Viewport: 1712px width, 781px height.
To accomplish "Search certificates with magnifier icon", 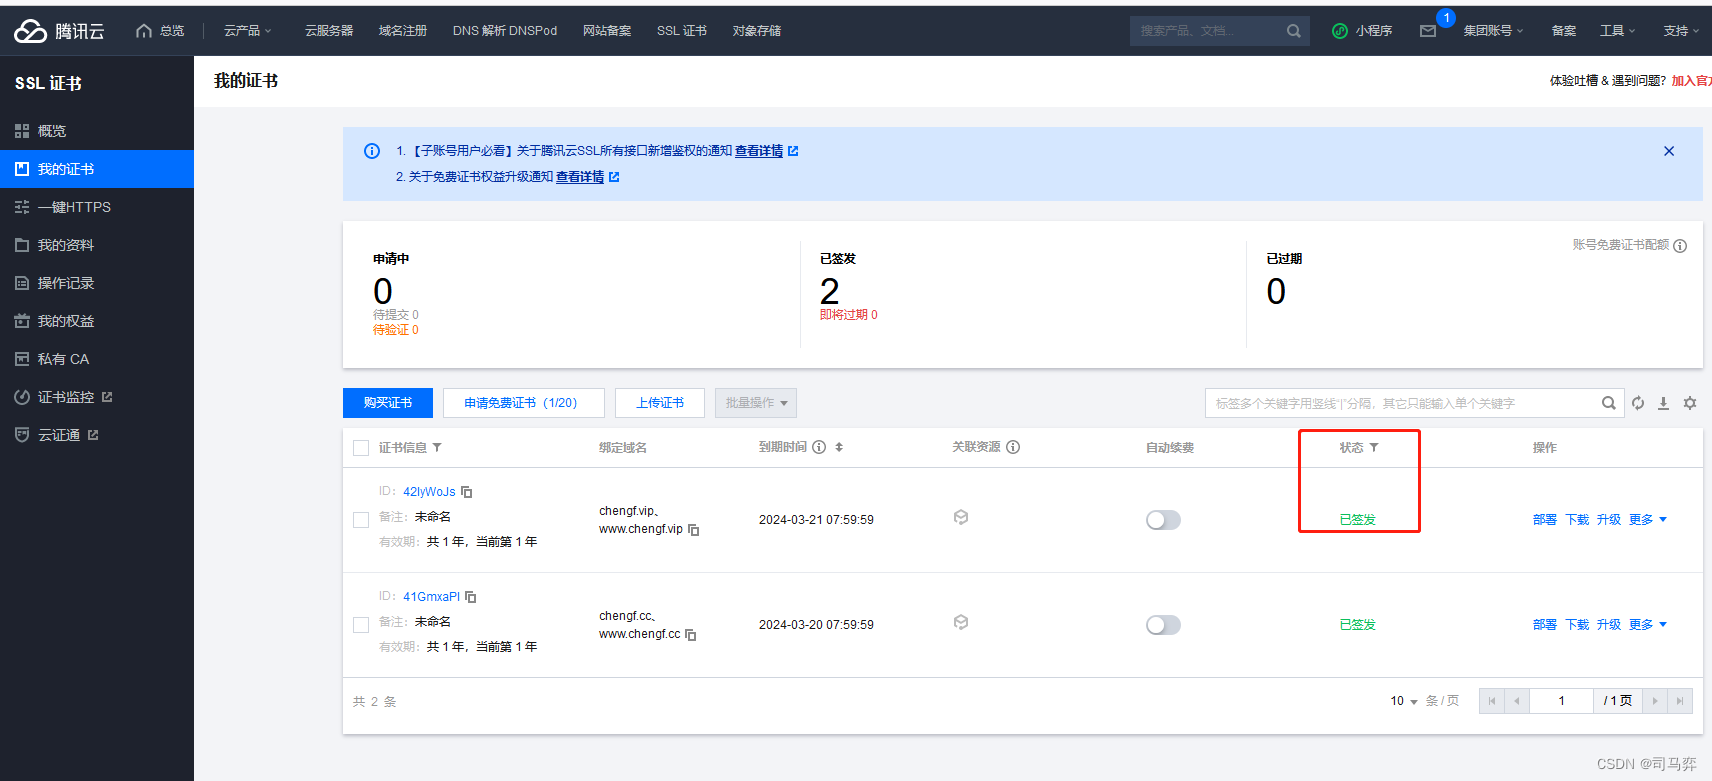I will 1608,403.
